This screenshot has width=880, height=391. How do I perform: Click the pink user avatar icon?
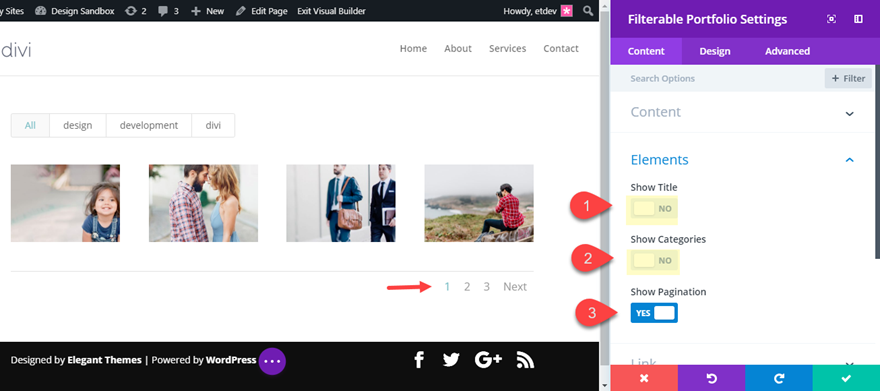click(567, 11)
